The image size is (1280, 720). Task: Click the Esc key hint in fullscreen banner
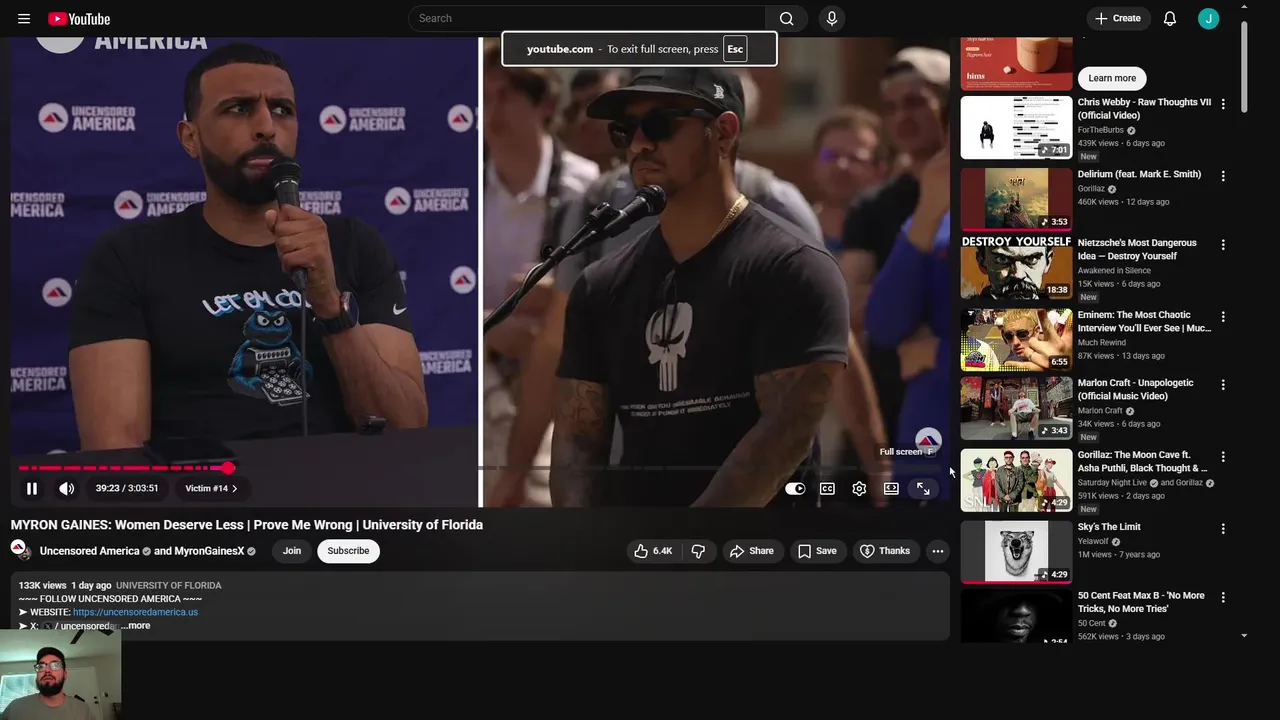coord(735,49)
